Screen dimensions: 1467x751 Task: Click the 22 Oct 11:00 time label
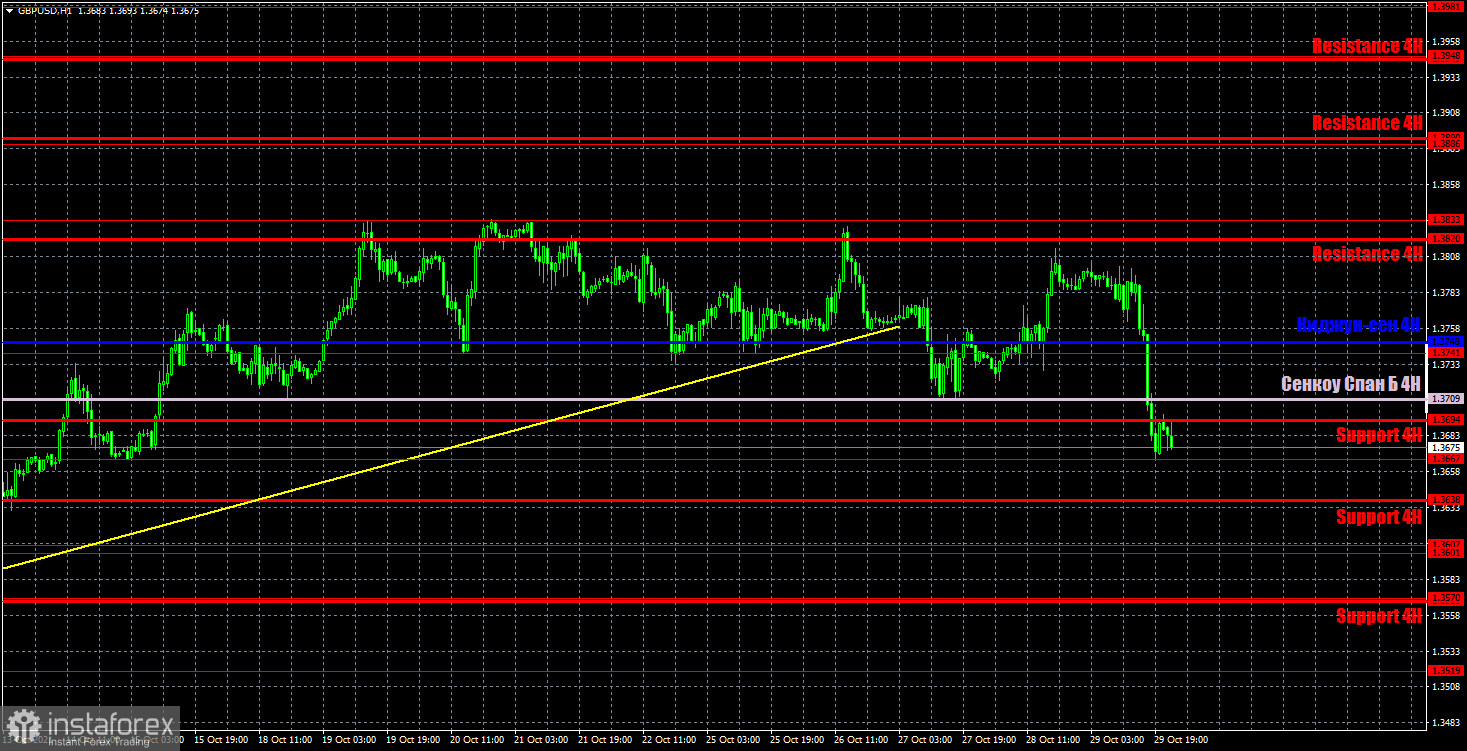coord(670,741)
